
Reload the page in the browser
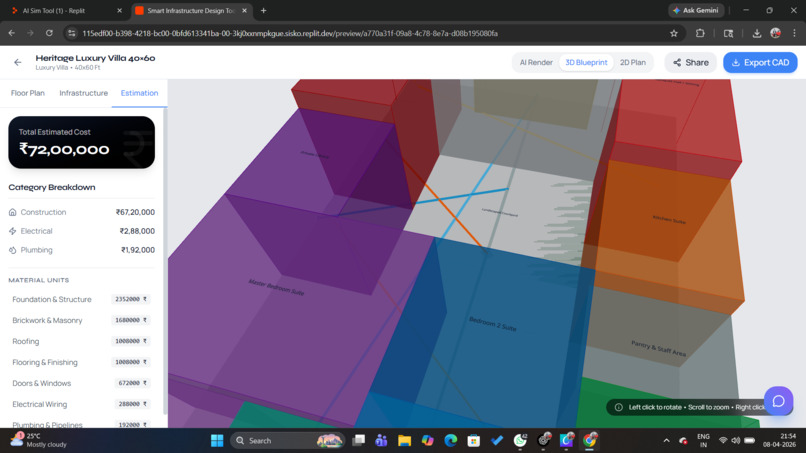tap(49, 33)
